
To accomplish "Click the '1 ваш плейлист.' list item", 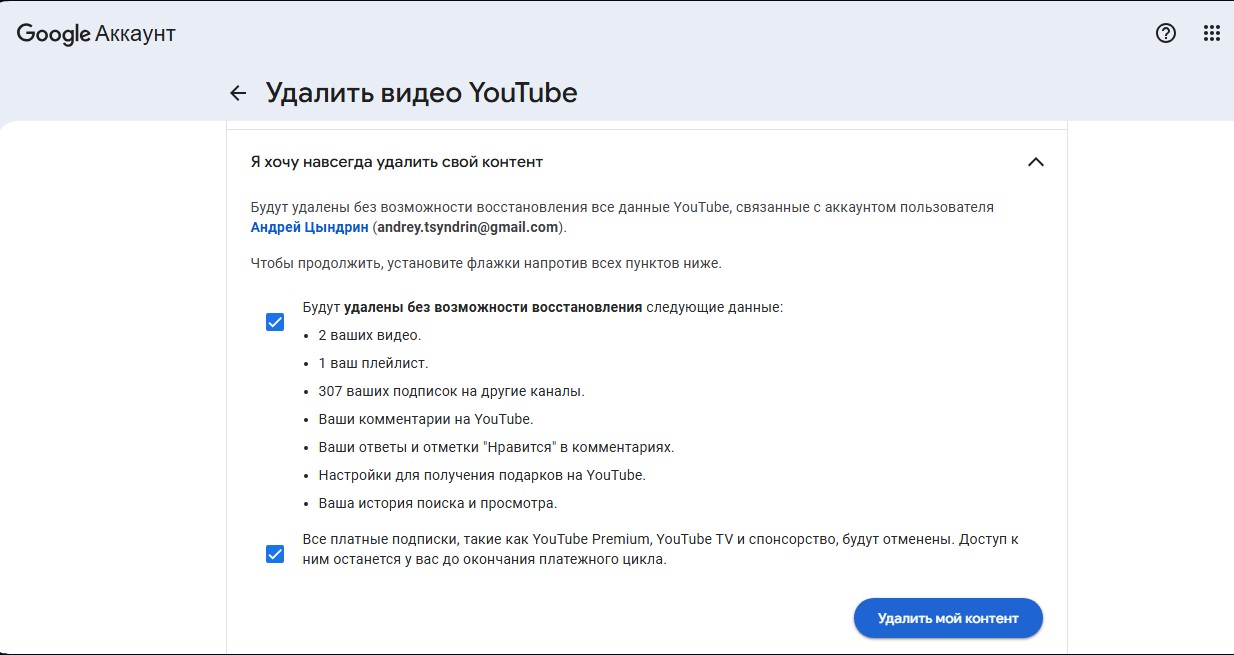I will [373, 363].
